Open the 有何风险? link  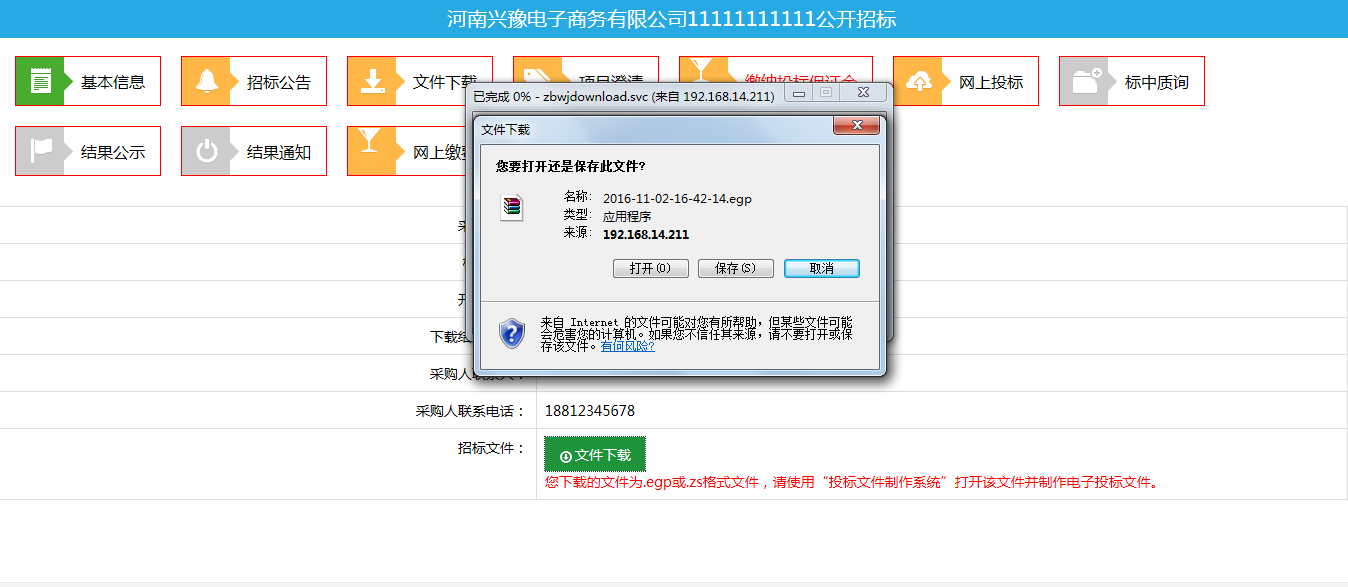click(x=627, y=346)
